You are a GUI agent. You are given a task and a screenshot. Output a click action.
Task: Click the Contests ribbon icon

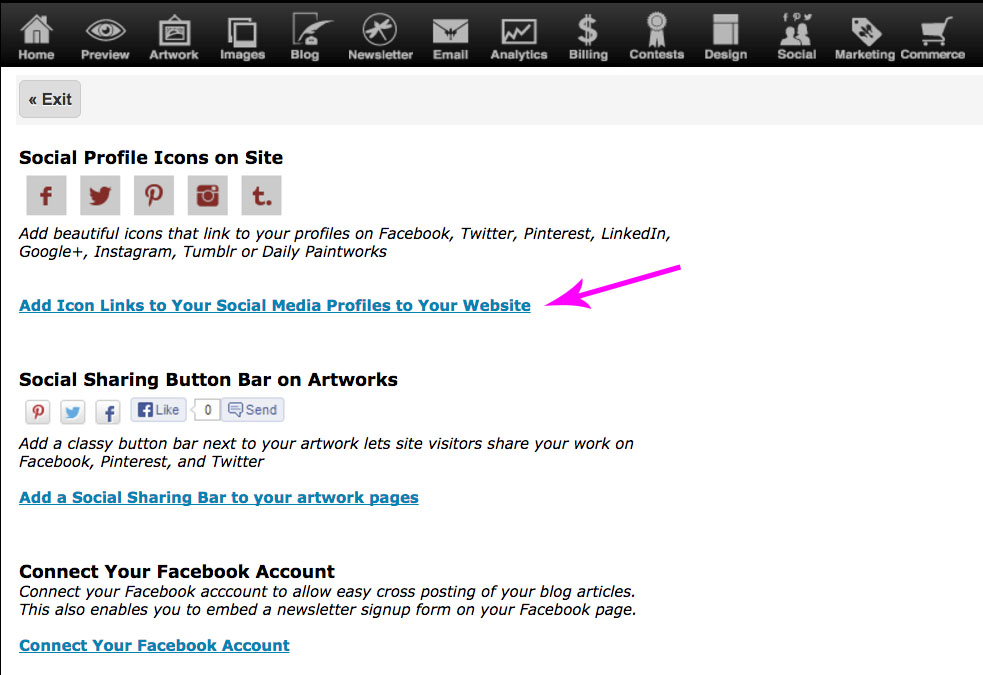656,30
